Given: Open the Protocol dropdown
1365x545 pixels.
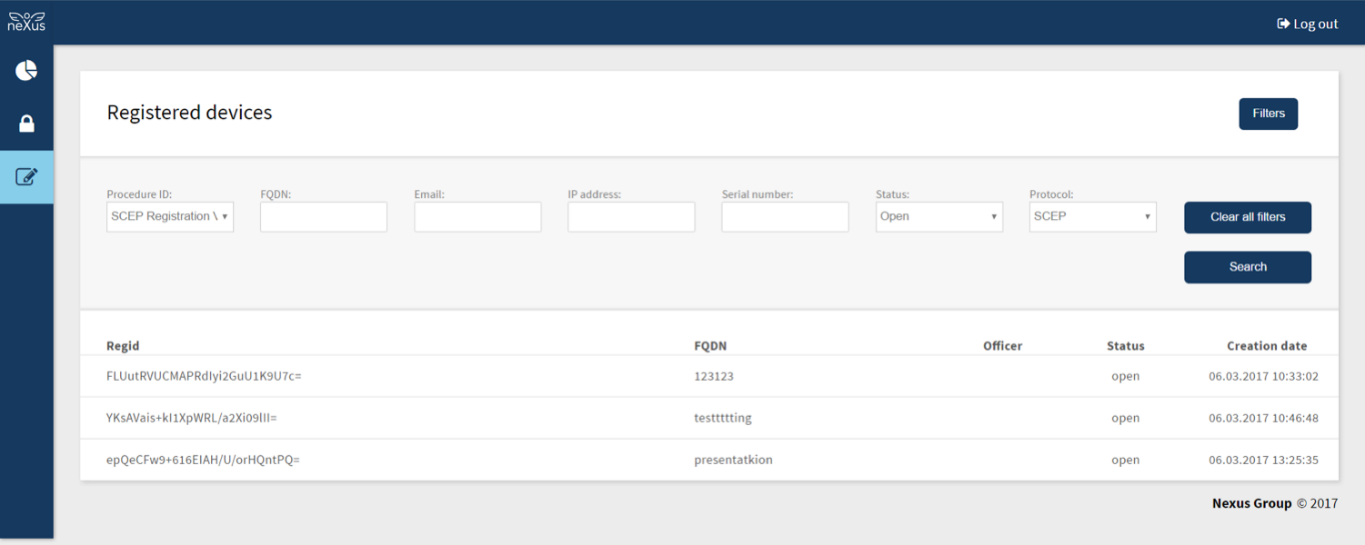Looking at the screenshot, I should point(1092,217).
